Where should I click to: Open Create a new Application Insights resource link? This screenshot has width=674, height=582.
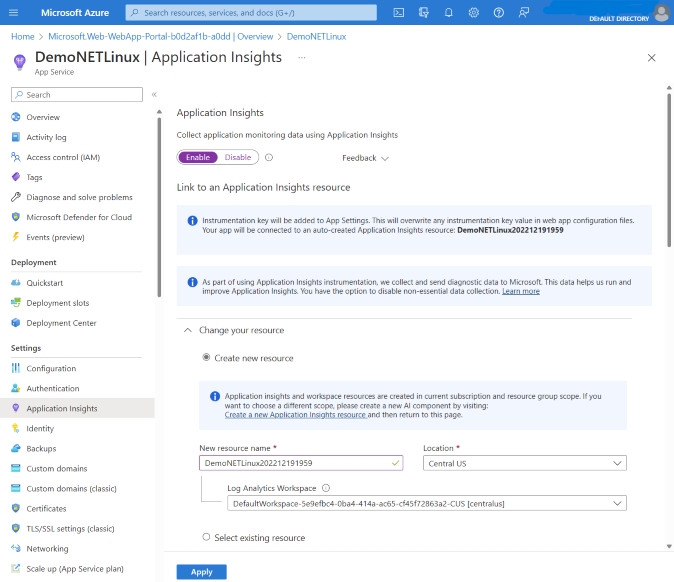coord(295,415)
